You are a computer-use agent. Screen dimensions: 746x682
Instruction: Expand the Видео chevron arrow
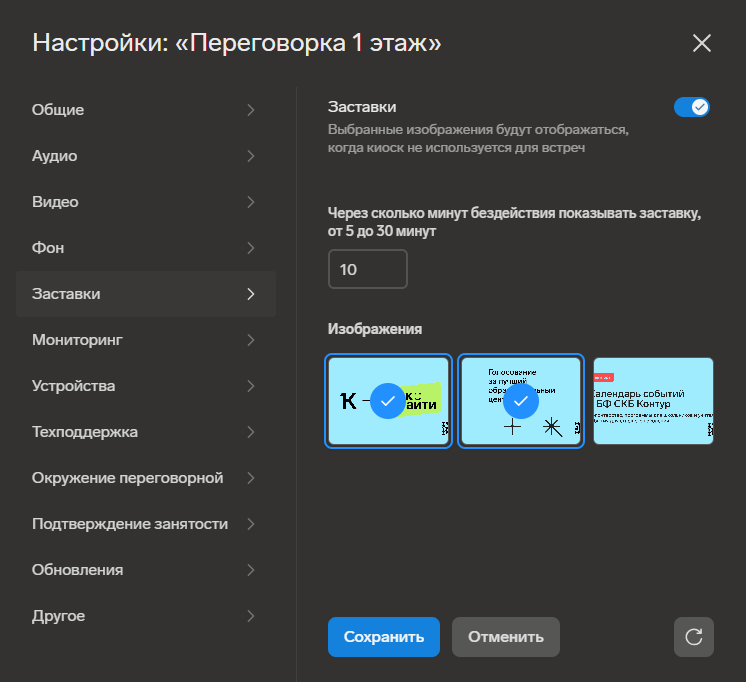251,202
